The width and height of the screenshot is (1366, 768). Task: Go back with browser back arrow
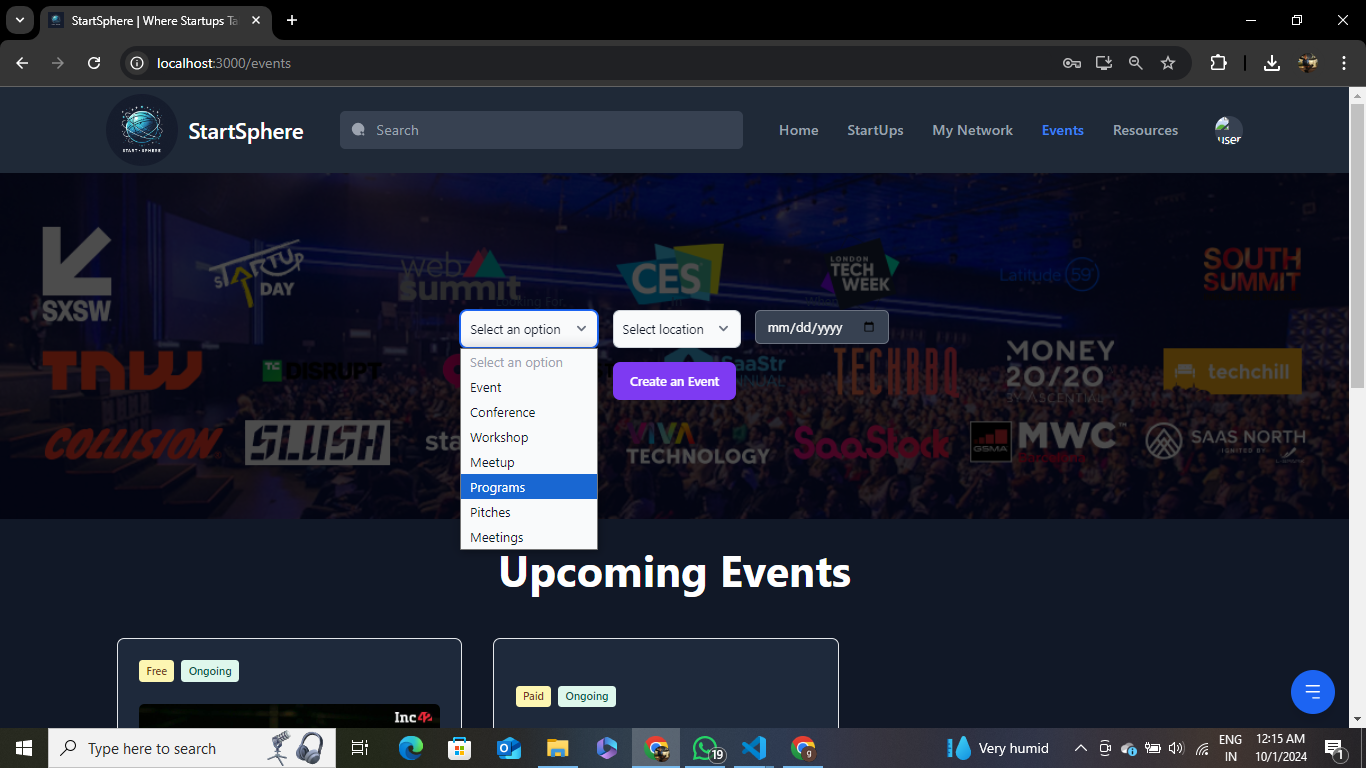[x=22, y=63]
